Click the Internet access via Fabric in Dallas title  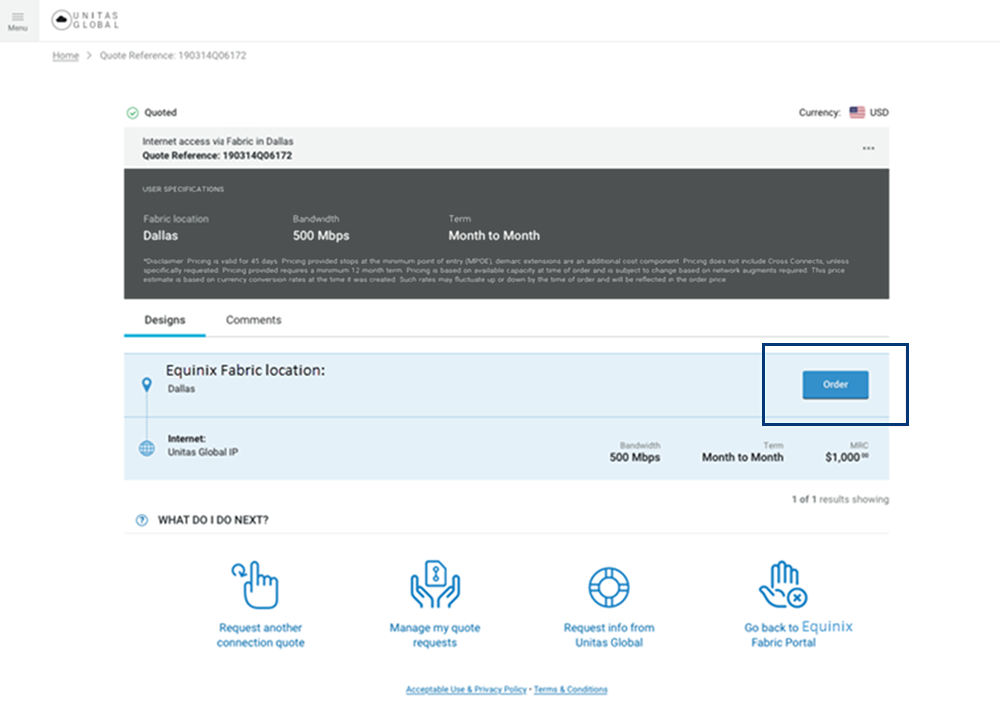[x=217, y=141]
